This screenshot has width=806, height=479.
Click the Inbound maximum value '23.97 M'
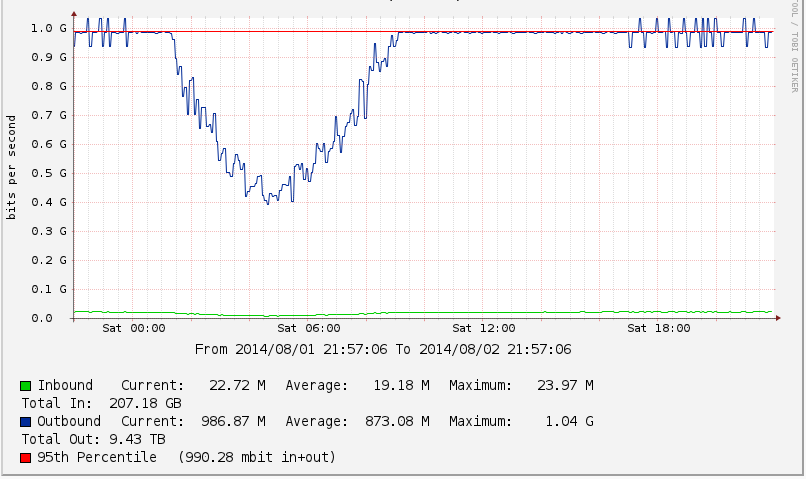pos(565,385)
